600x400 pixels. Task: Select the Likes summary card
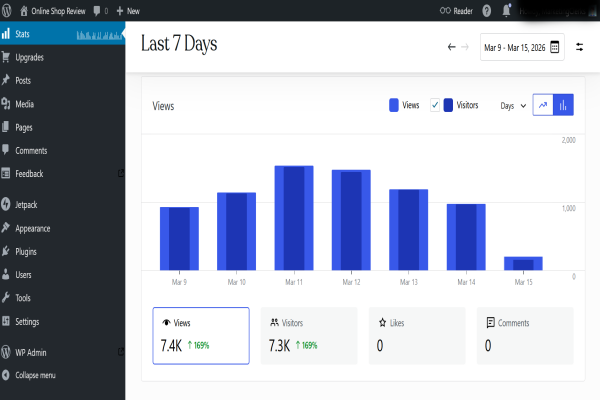tap(417, 335)
